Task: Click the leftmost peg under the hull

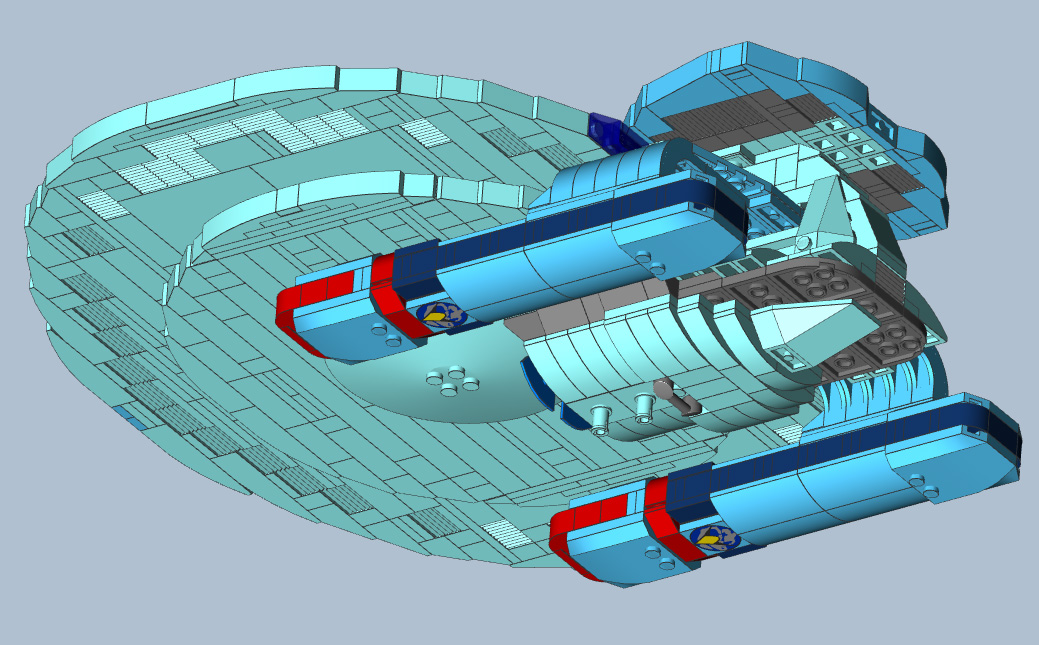Action: pos(599,420)
